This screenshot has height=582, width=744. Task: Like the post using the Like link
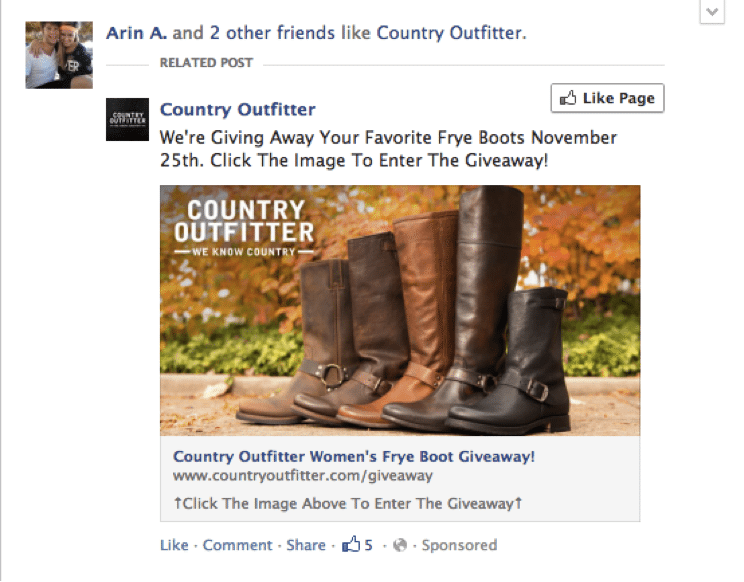(x=174, y=545)
